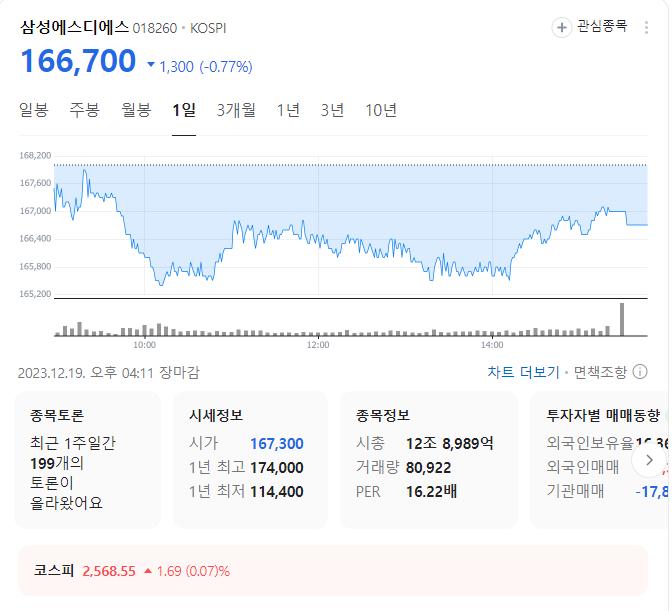Click the 기관매매 row label
This screenshot has width=672, height=611.
point(575,491)
